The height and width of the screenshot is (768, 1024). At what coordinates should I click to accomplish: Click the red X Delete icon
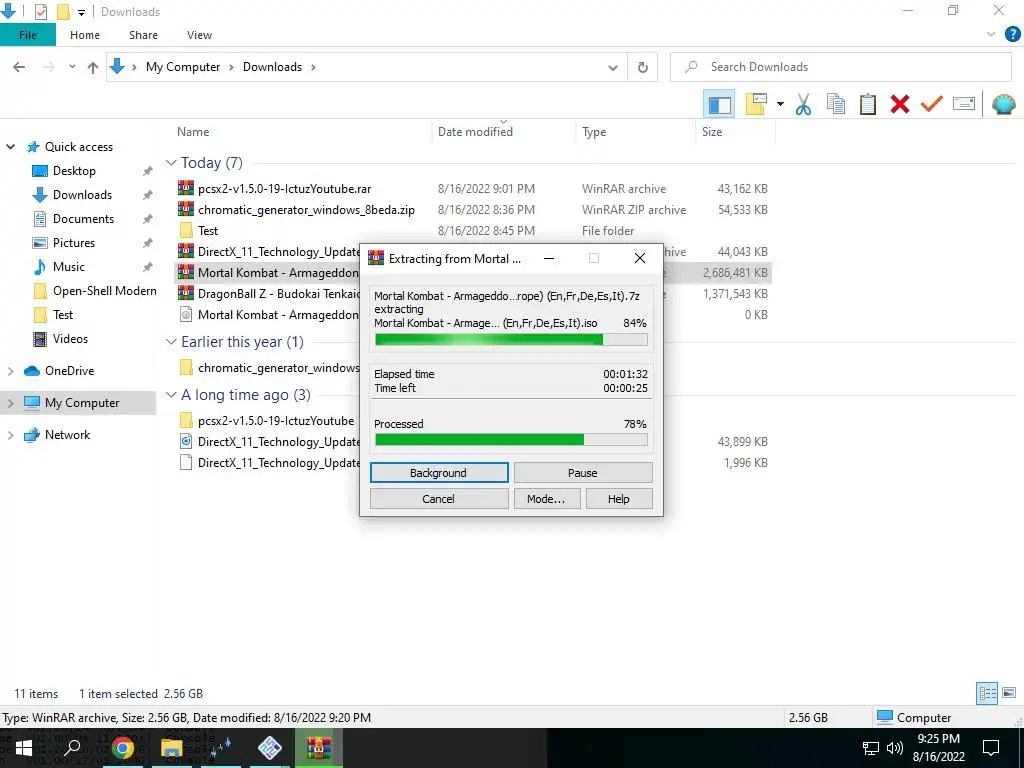tap(900, 104)
